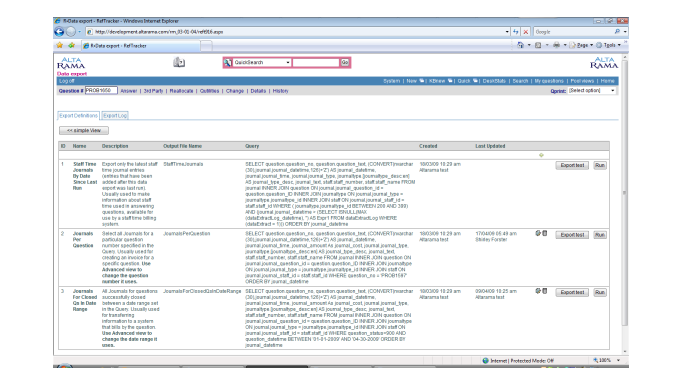This screenshot has height=378, width=679.
Task: Click the My questions link
Action: [x=549, y=81]
